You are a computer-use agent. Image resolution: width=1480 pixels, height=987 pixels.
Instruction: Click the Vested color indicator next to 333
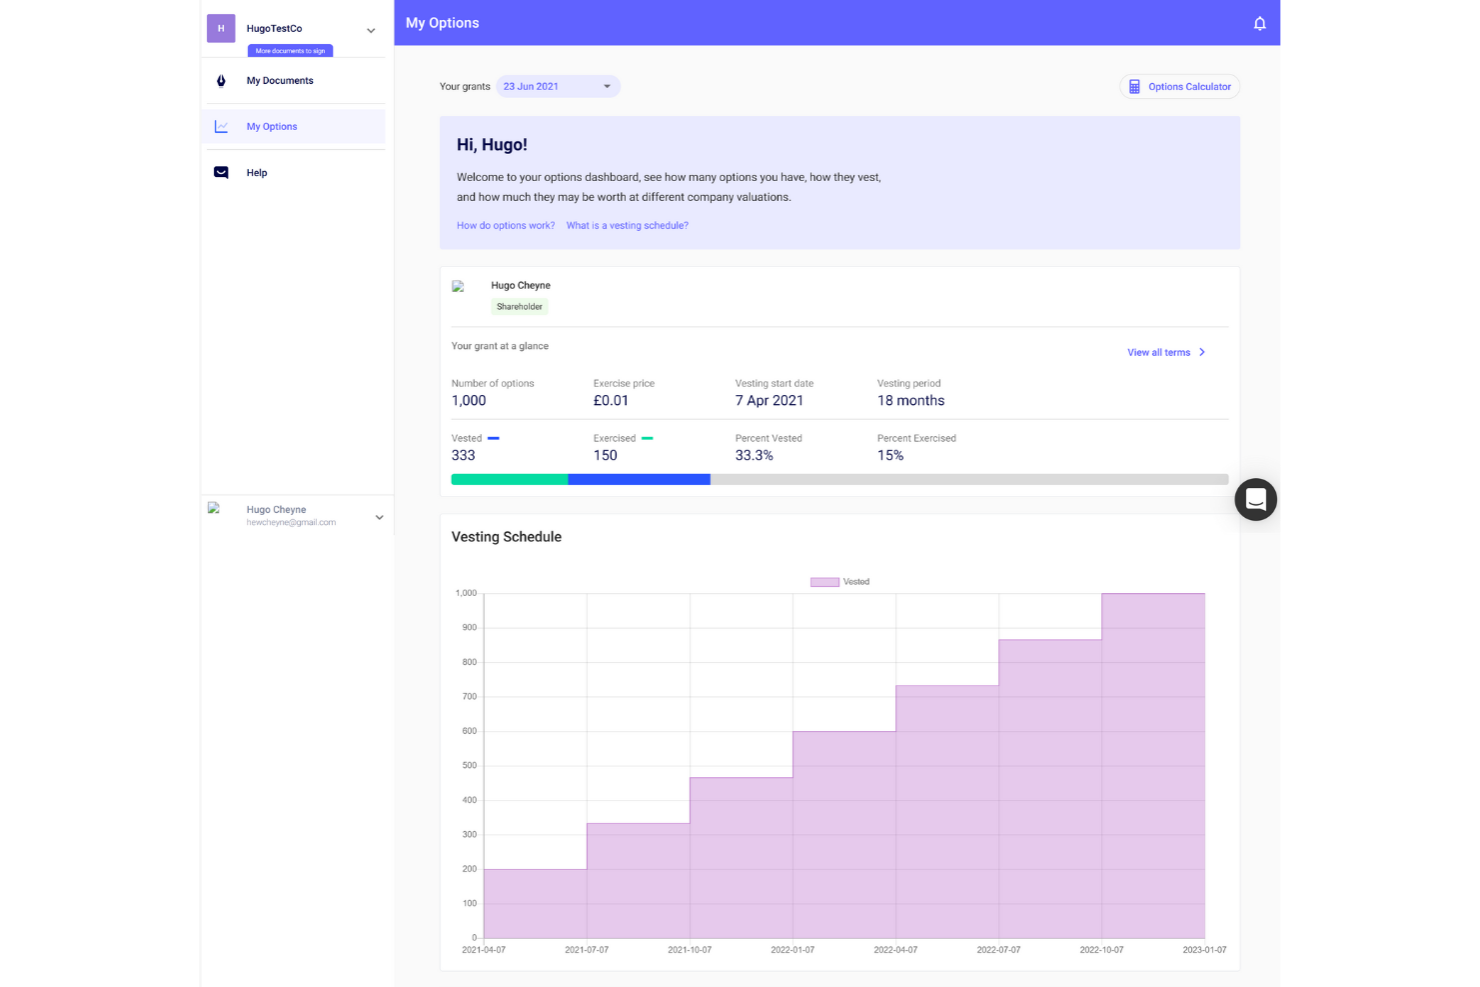(493, 438)
